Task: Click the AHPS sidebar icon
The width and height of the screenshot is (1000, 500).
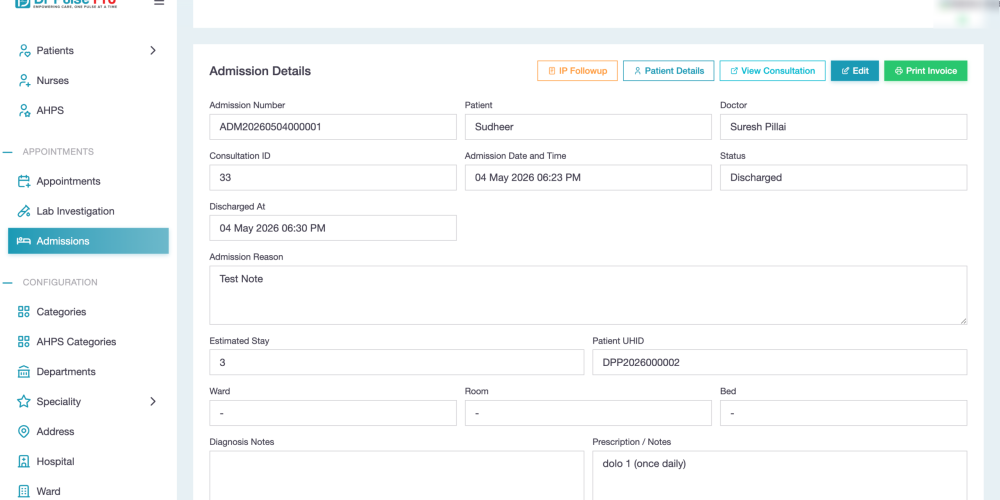Action: pos(24,110)
